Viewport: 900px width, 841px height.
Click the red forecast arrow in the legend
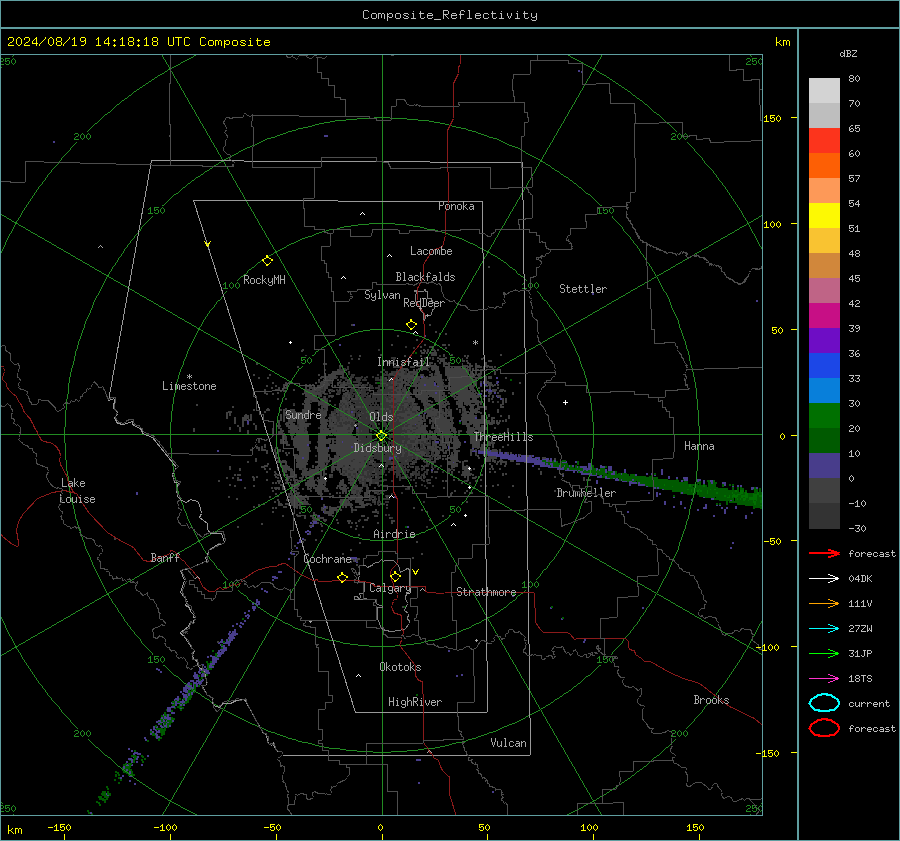click(824, 553)
